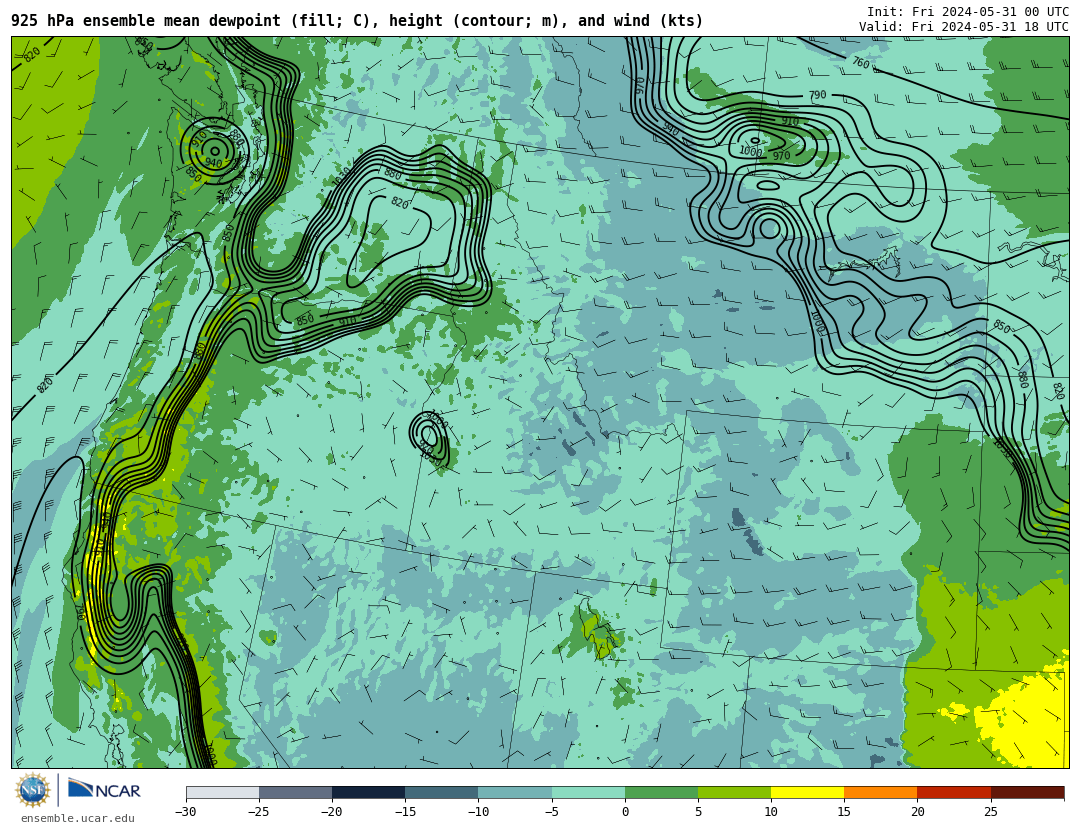Pick the dark navy -20 to -15 colorbar segment
Viewport: 1080px width, 831px height.
tap(368, 793)
